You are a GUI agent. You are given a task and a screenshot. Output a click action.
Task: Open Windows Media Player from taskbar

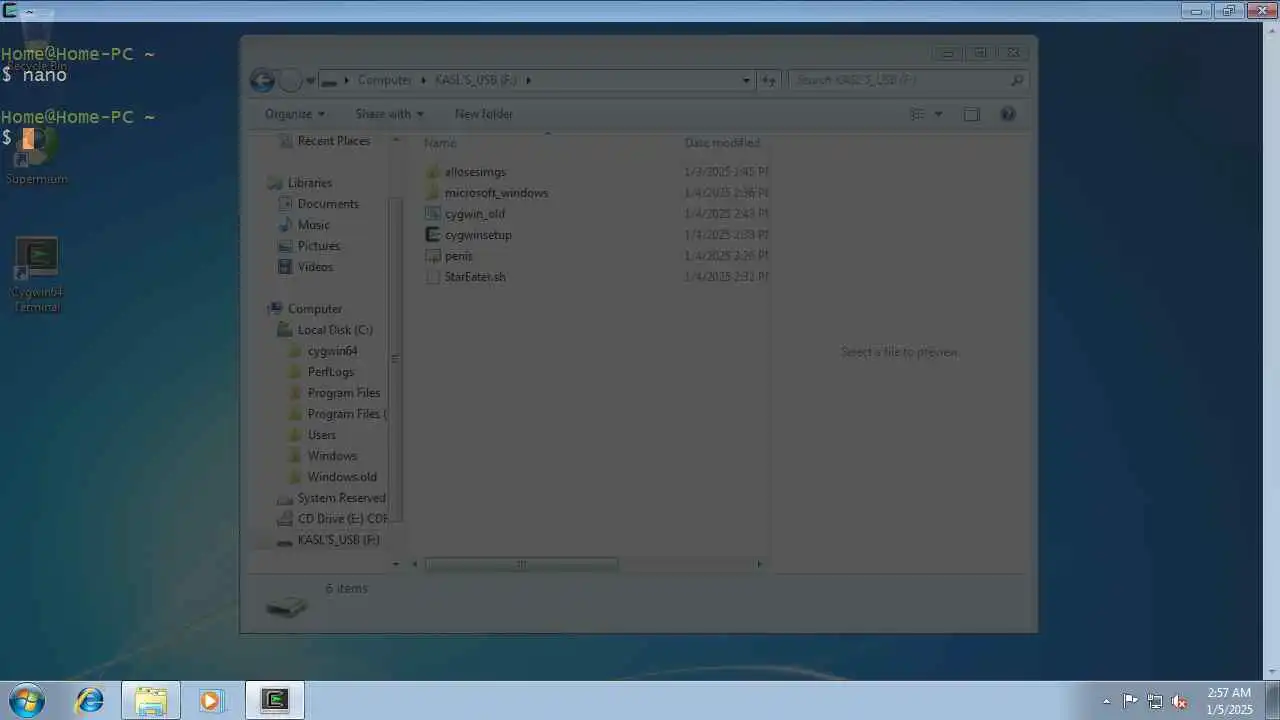[210, 701]
